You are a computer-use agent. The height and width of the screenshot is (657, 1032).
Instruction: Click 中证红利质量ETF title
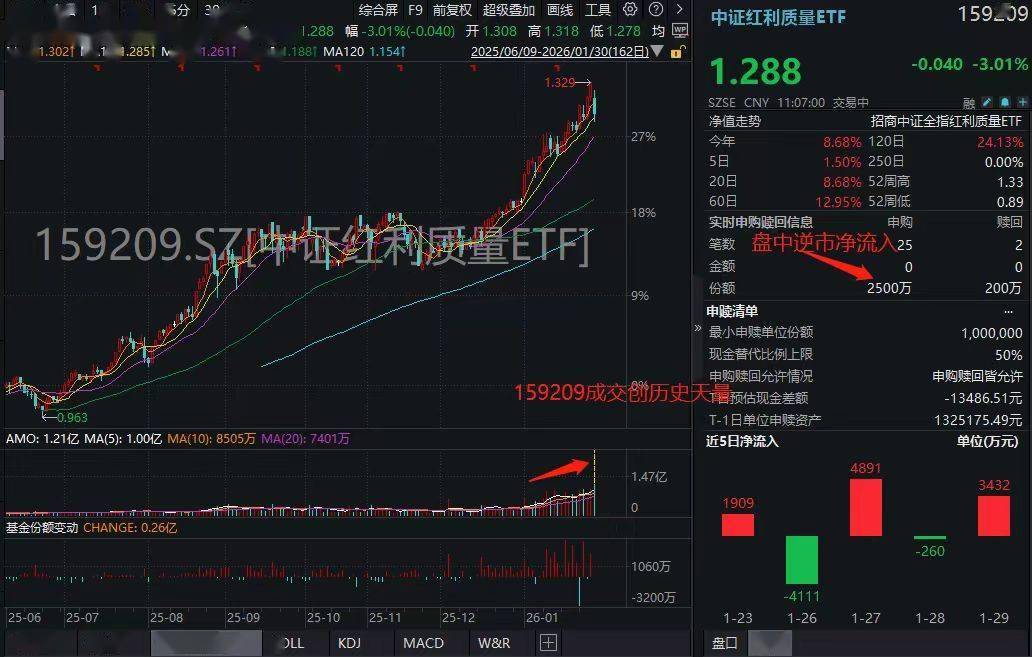778,17
